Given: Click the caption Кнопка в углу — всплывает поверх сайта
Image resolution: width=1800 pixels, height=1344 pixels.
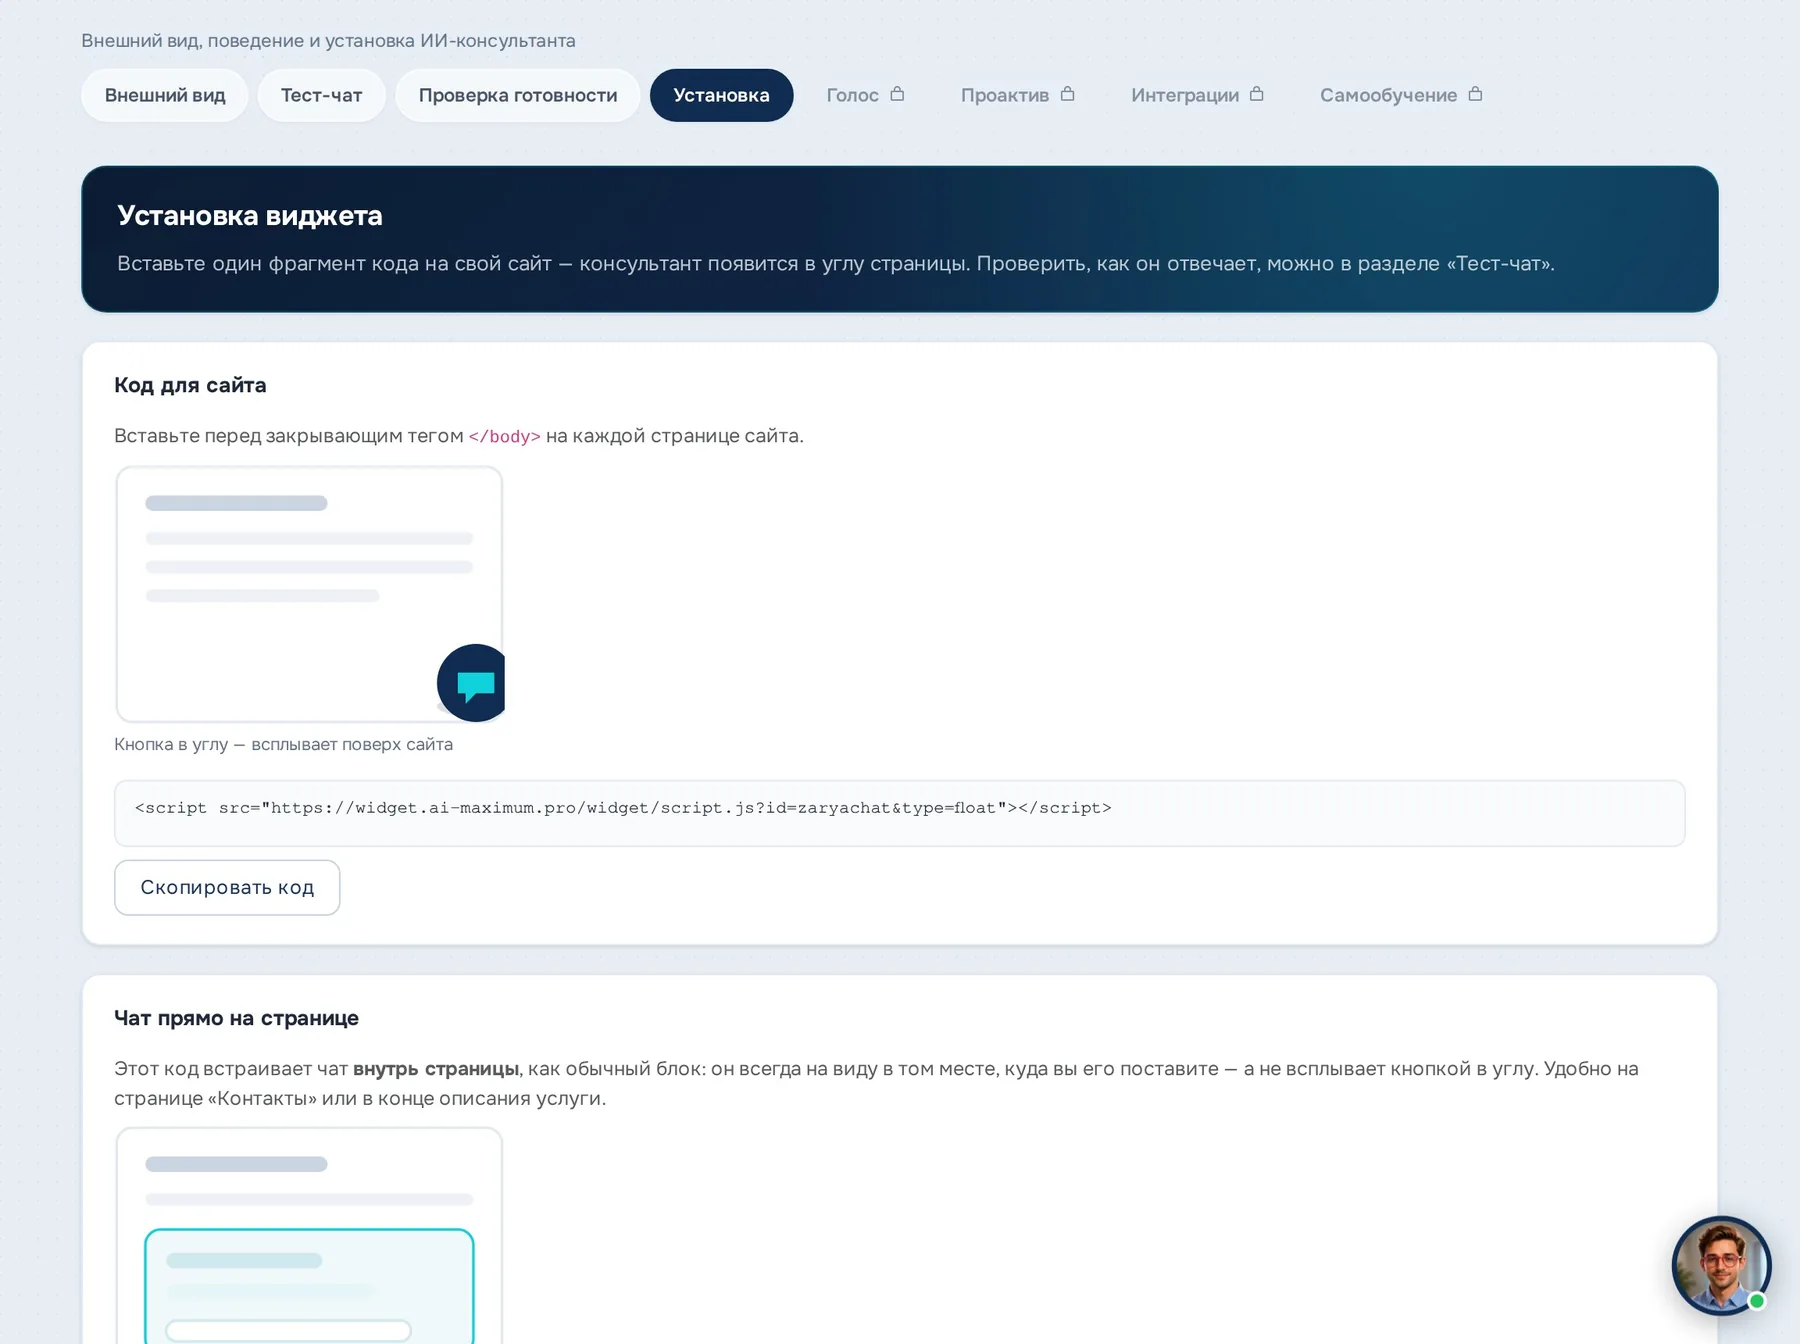Looking at the screenshot, I should click(x=283, y=744).
